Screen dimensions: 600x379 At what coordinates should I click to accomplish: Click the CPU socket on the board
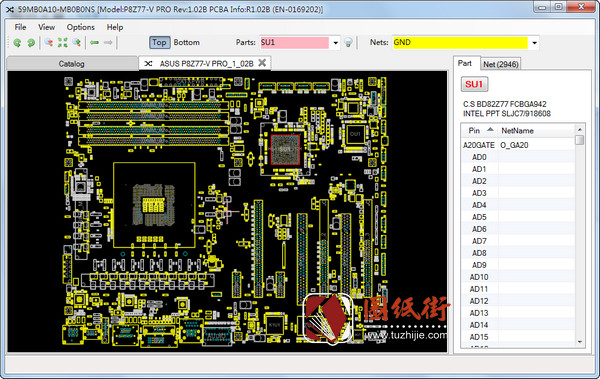[x=154, y=204]
